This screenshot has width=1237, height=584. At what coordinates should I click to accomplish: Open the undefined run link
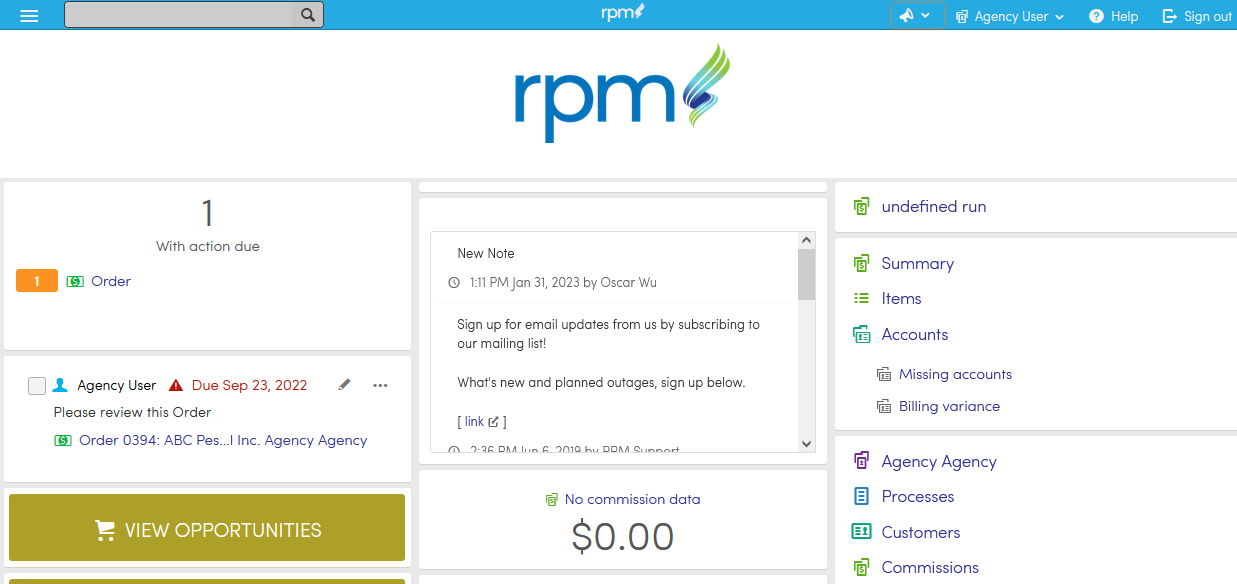coord(934,207)
